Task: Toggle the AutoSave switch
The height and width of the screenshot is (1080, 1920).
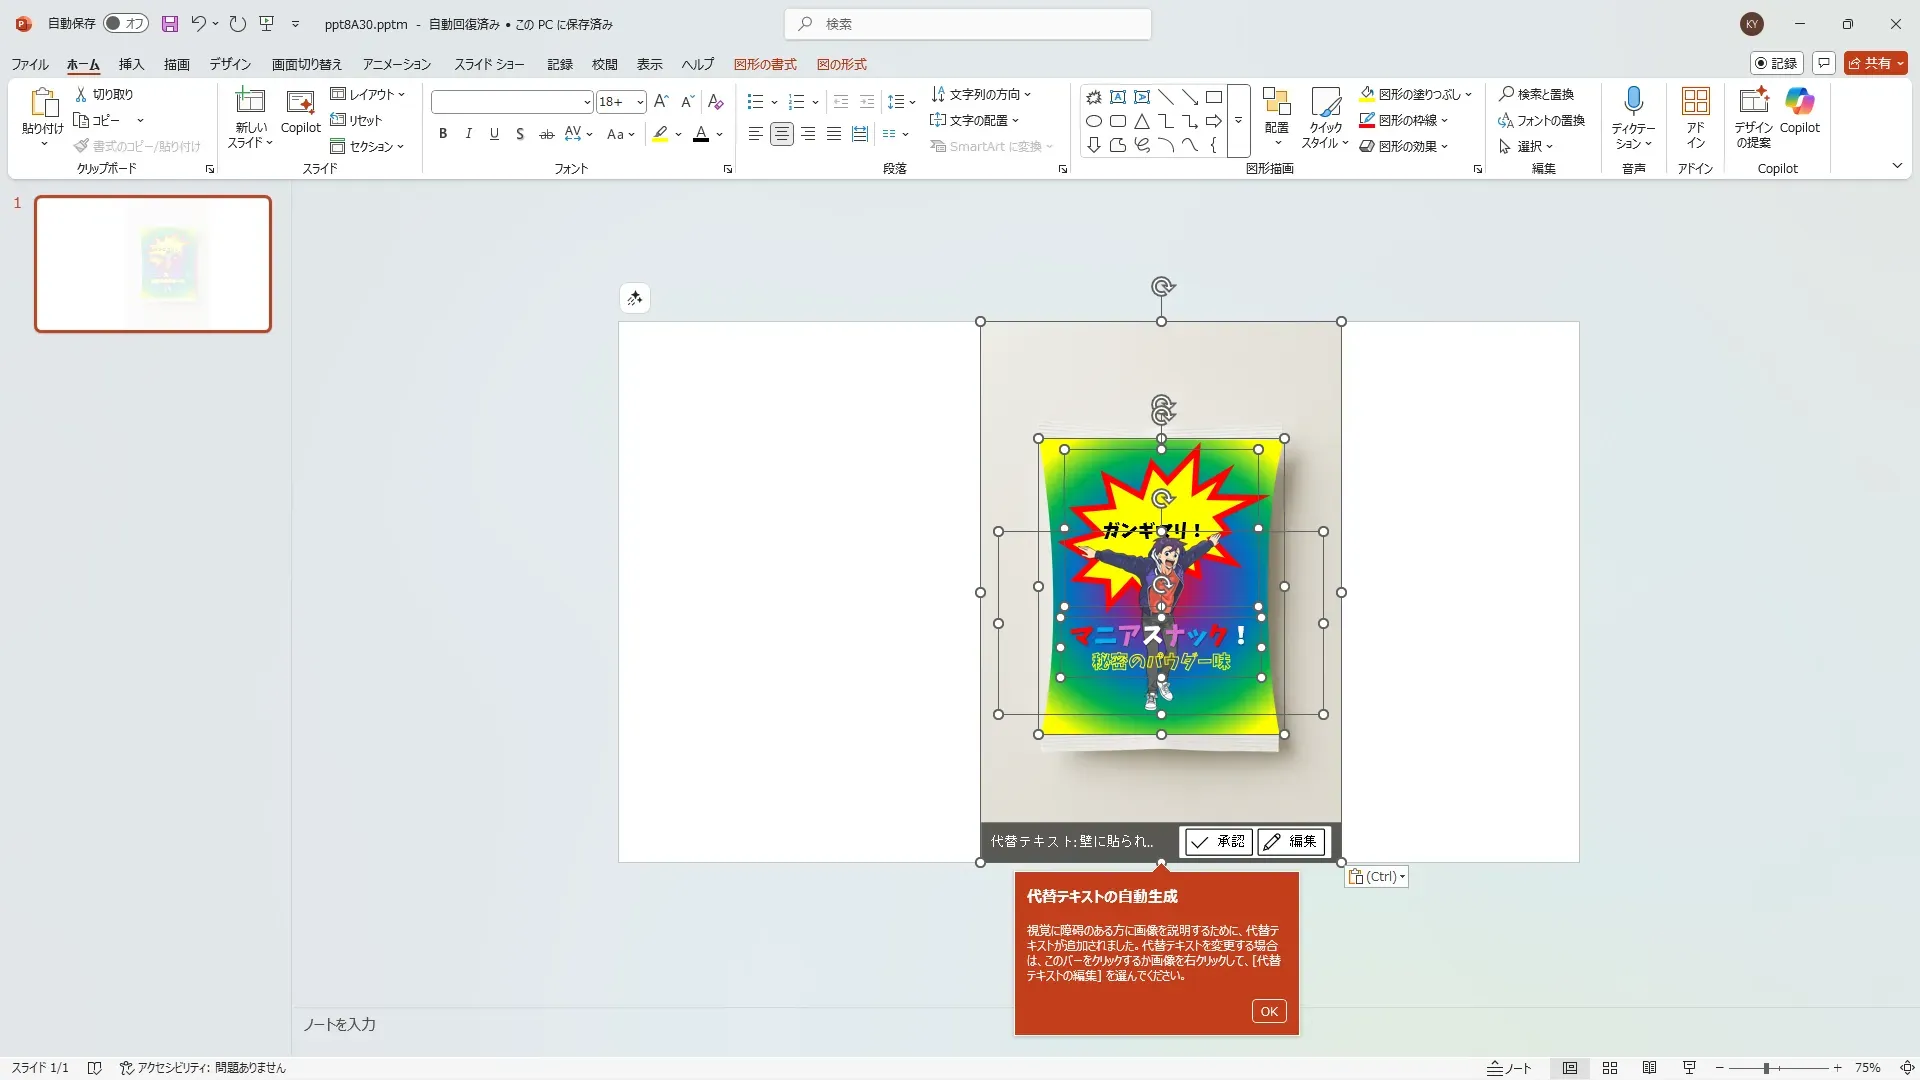Action: (x=126, y=24)
